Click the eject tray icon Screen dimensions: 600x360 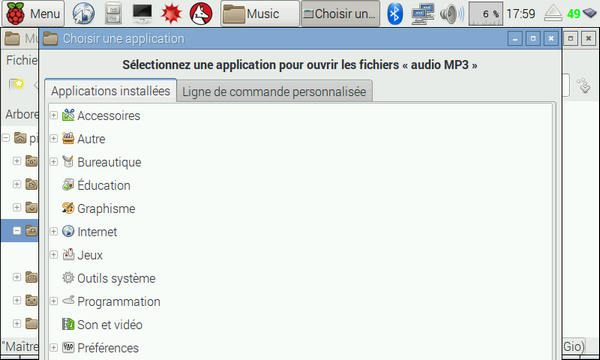pos(553,13)
